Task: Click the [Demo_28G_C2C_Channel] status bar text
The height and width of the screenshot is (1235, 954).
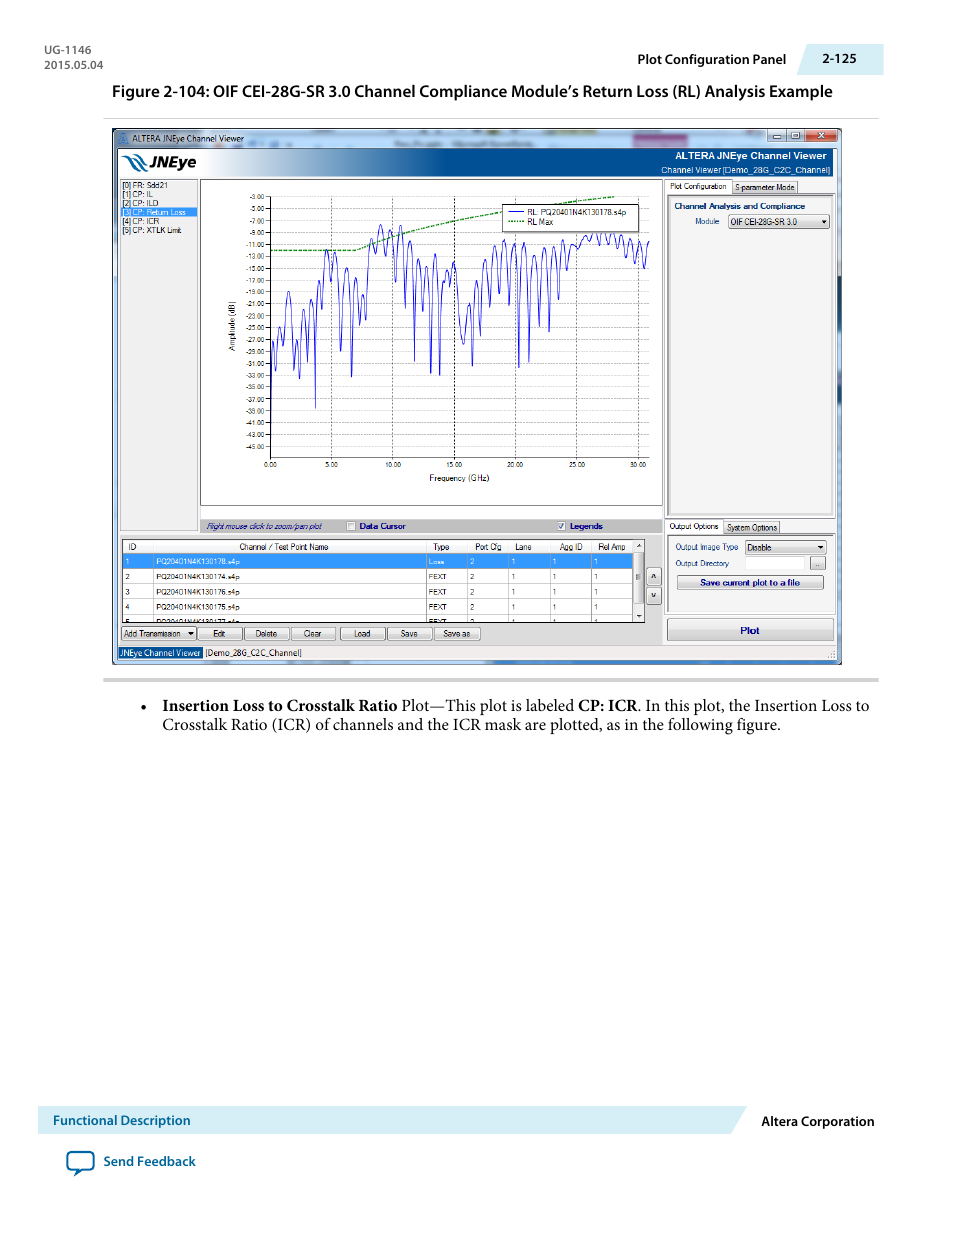Action: click(254, 653)
